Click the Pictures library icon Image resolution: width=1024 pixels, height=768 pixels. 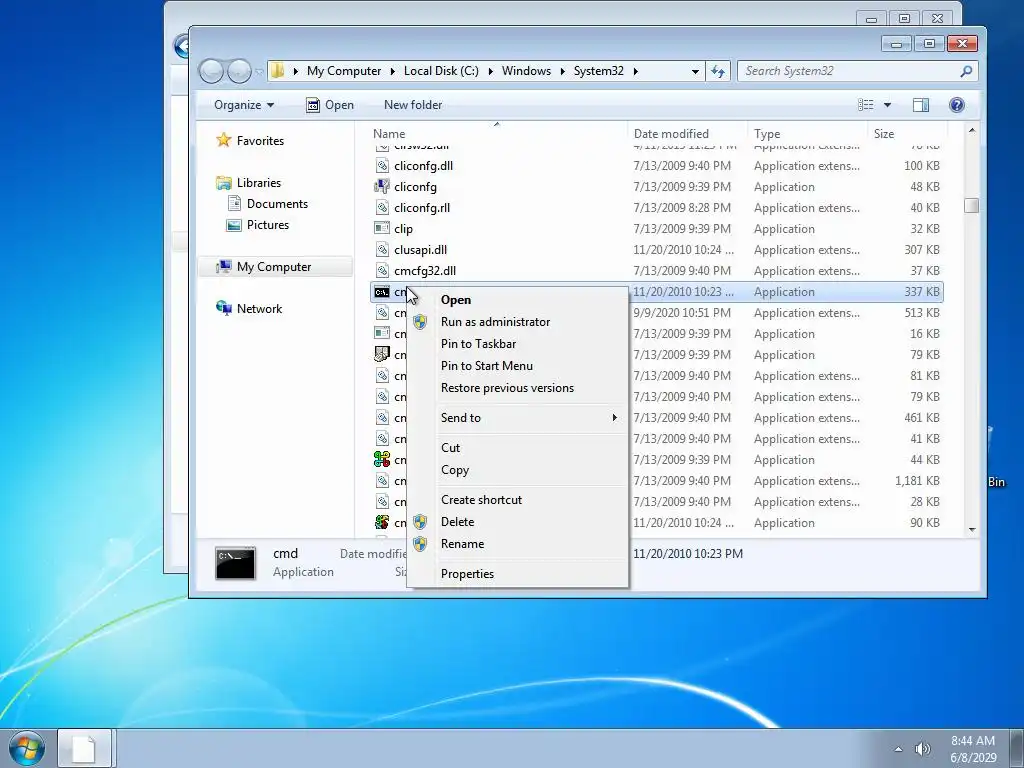pos(234,225)
